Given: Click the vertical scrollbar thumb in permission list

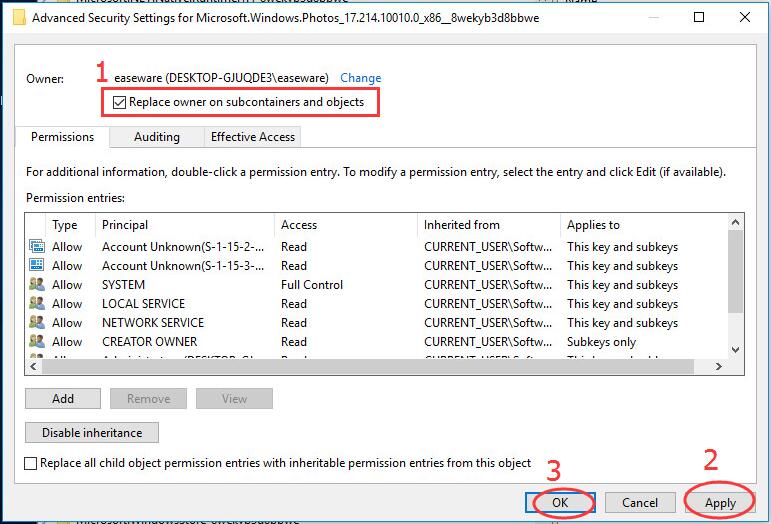Looking at the screenshot, I should click(736, 271).
